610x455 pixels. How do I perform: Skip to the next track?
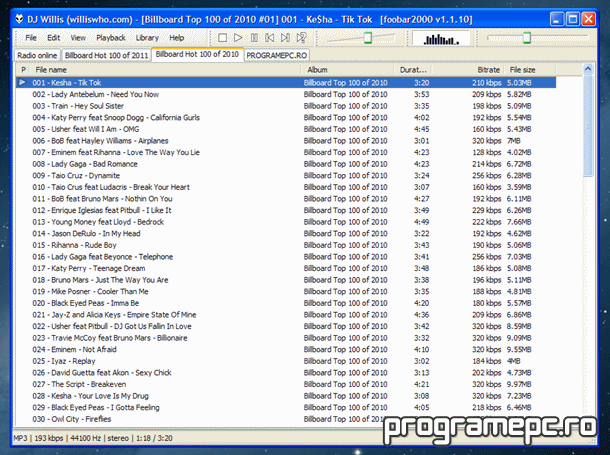tap(285, 38)
